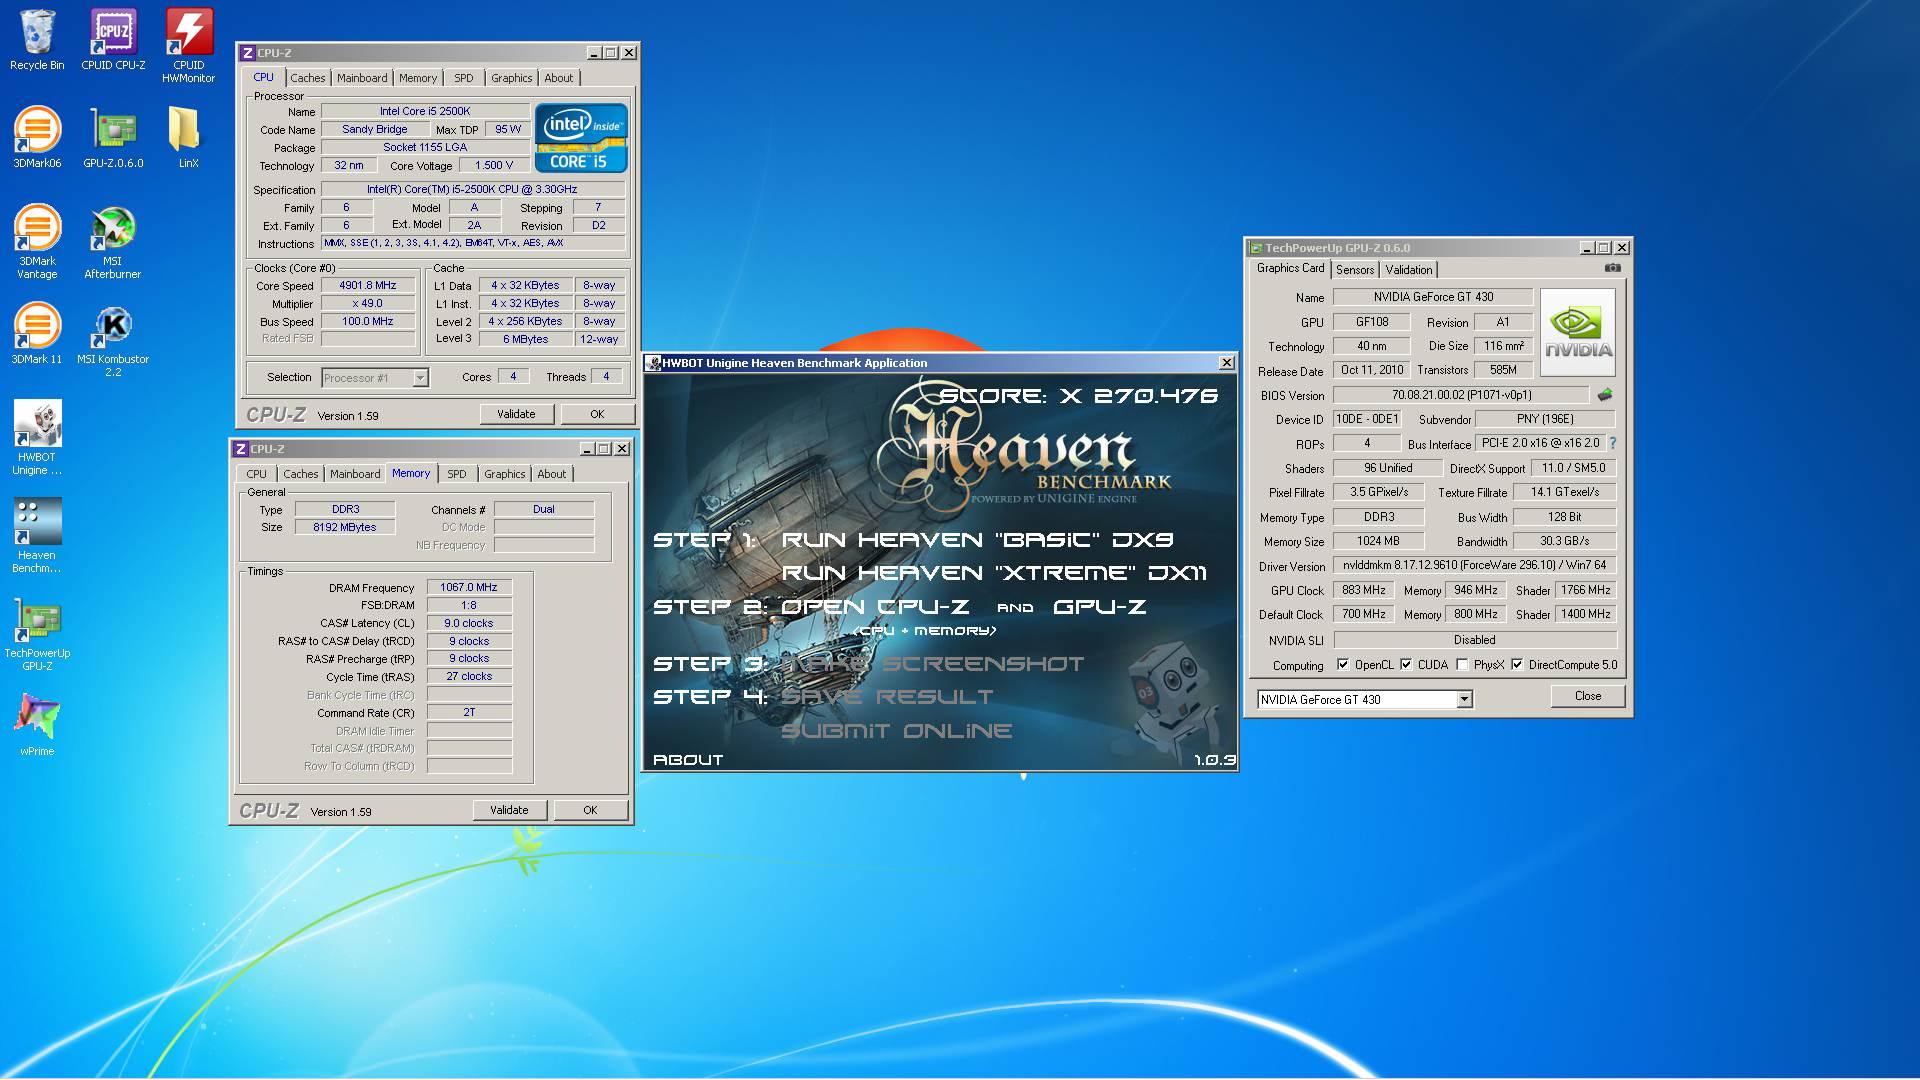This screenshot has height=1080, width=1920.
Task: Click the Core Voltage 1.500 V value
Action: pyautogui.click(x=494, y=165)
